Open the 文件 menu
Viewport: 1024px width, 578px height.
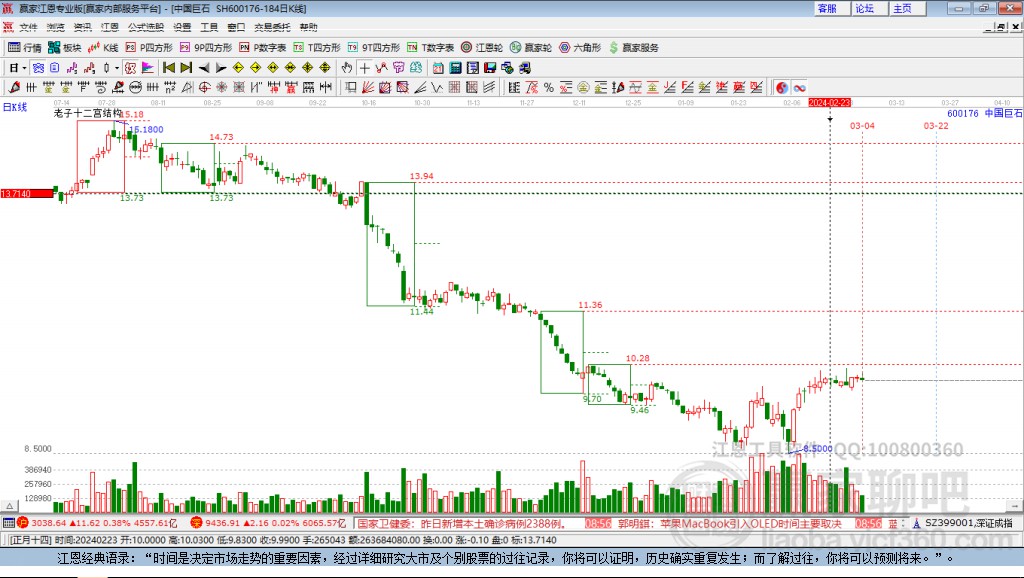(28, 27)
